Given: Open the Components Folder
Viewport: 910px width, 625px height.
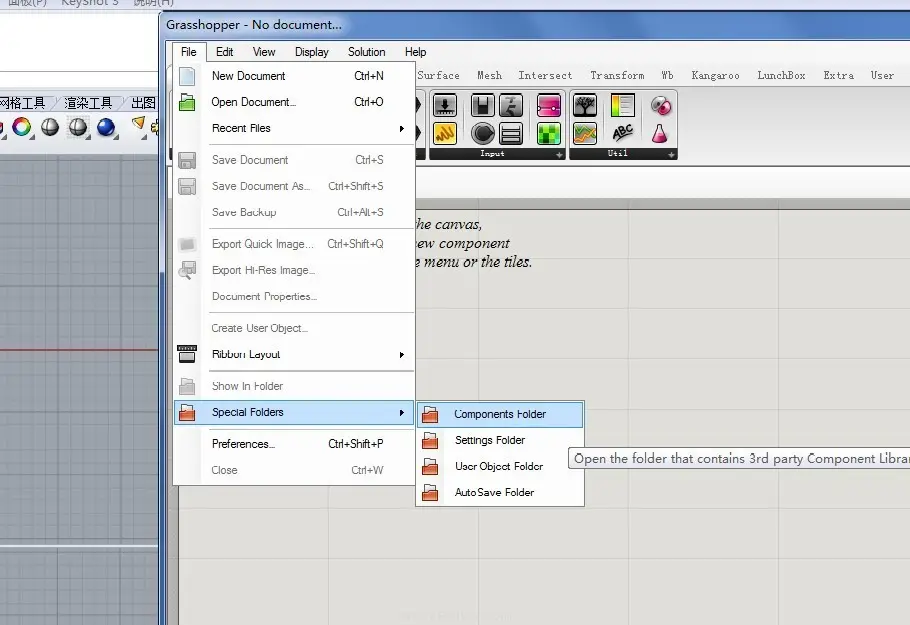Looking at the screenshot, I should pyautogui.click(x=500, y=414).
